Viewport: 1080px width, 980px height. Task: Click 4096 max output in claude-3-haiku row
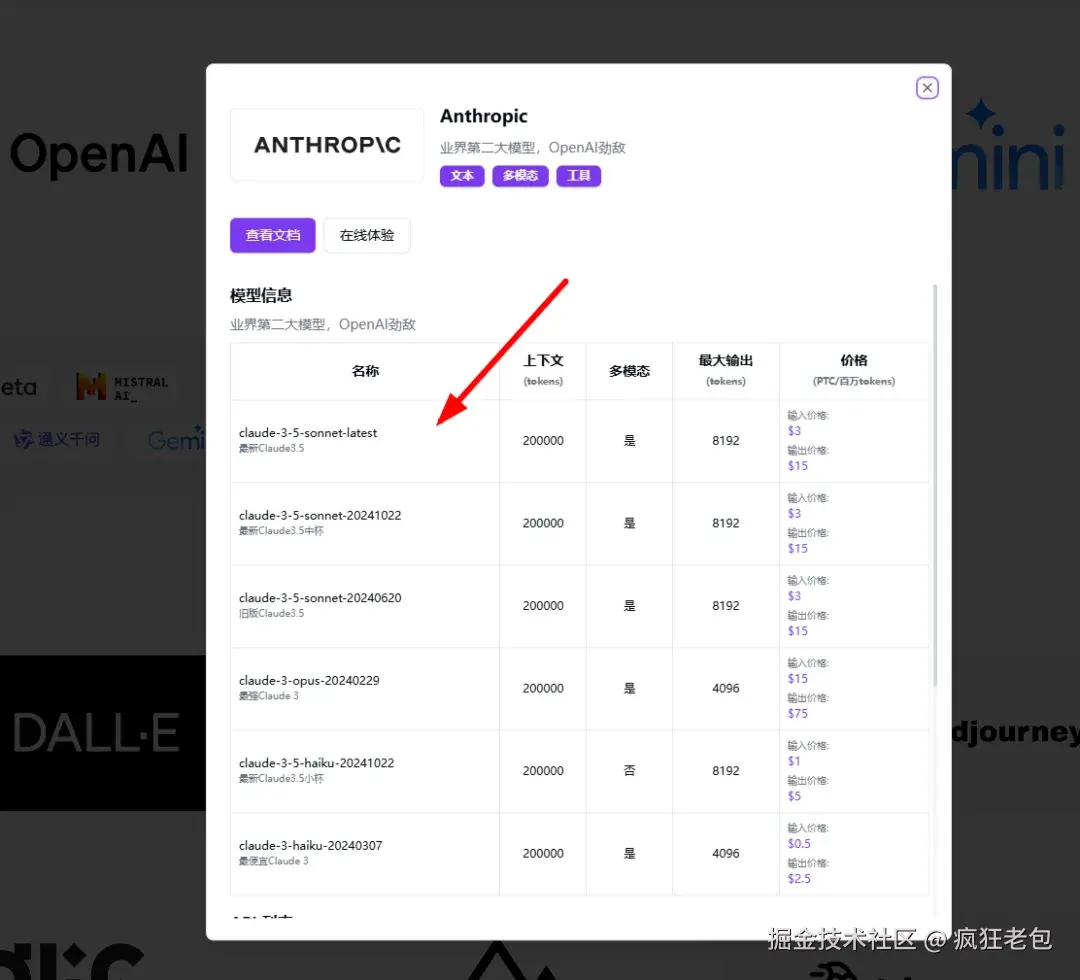point(725,853)
